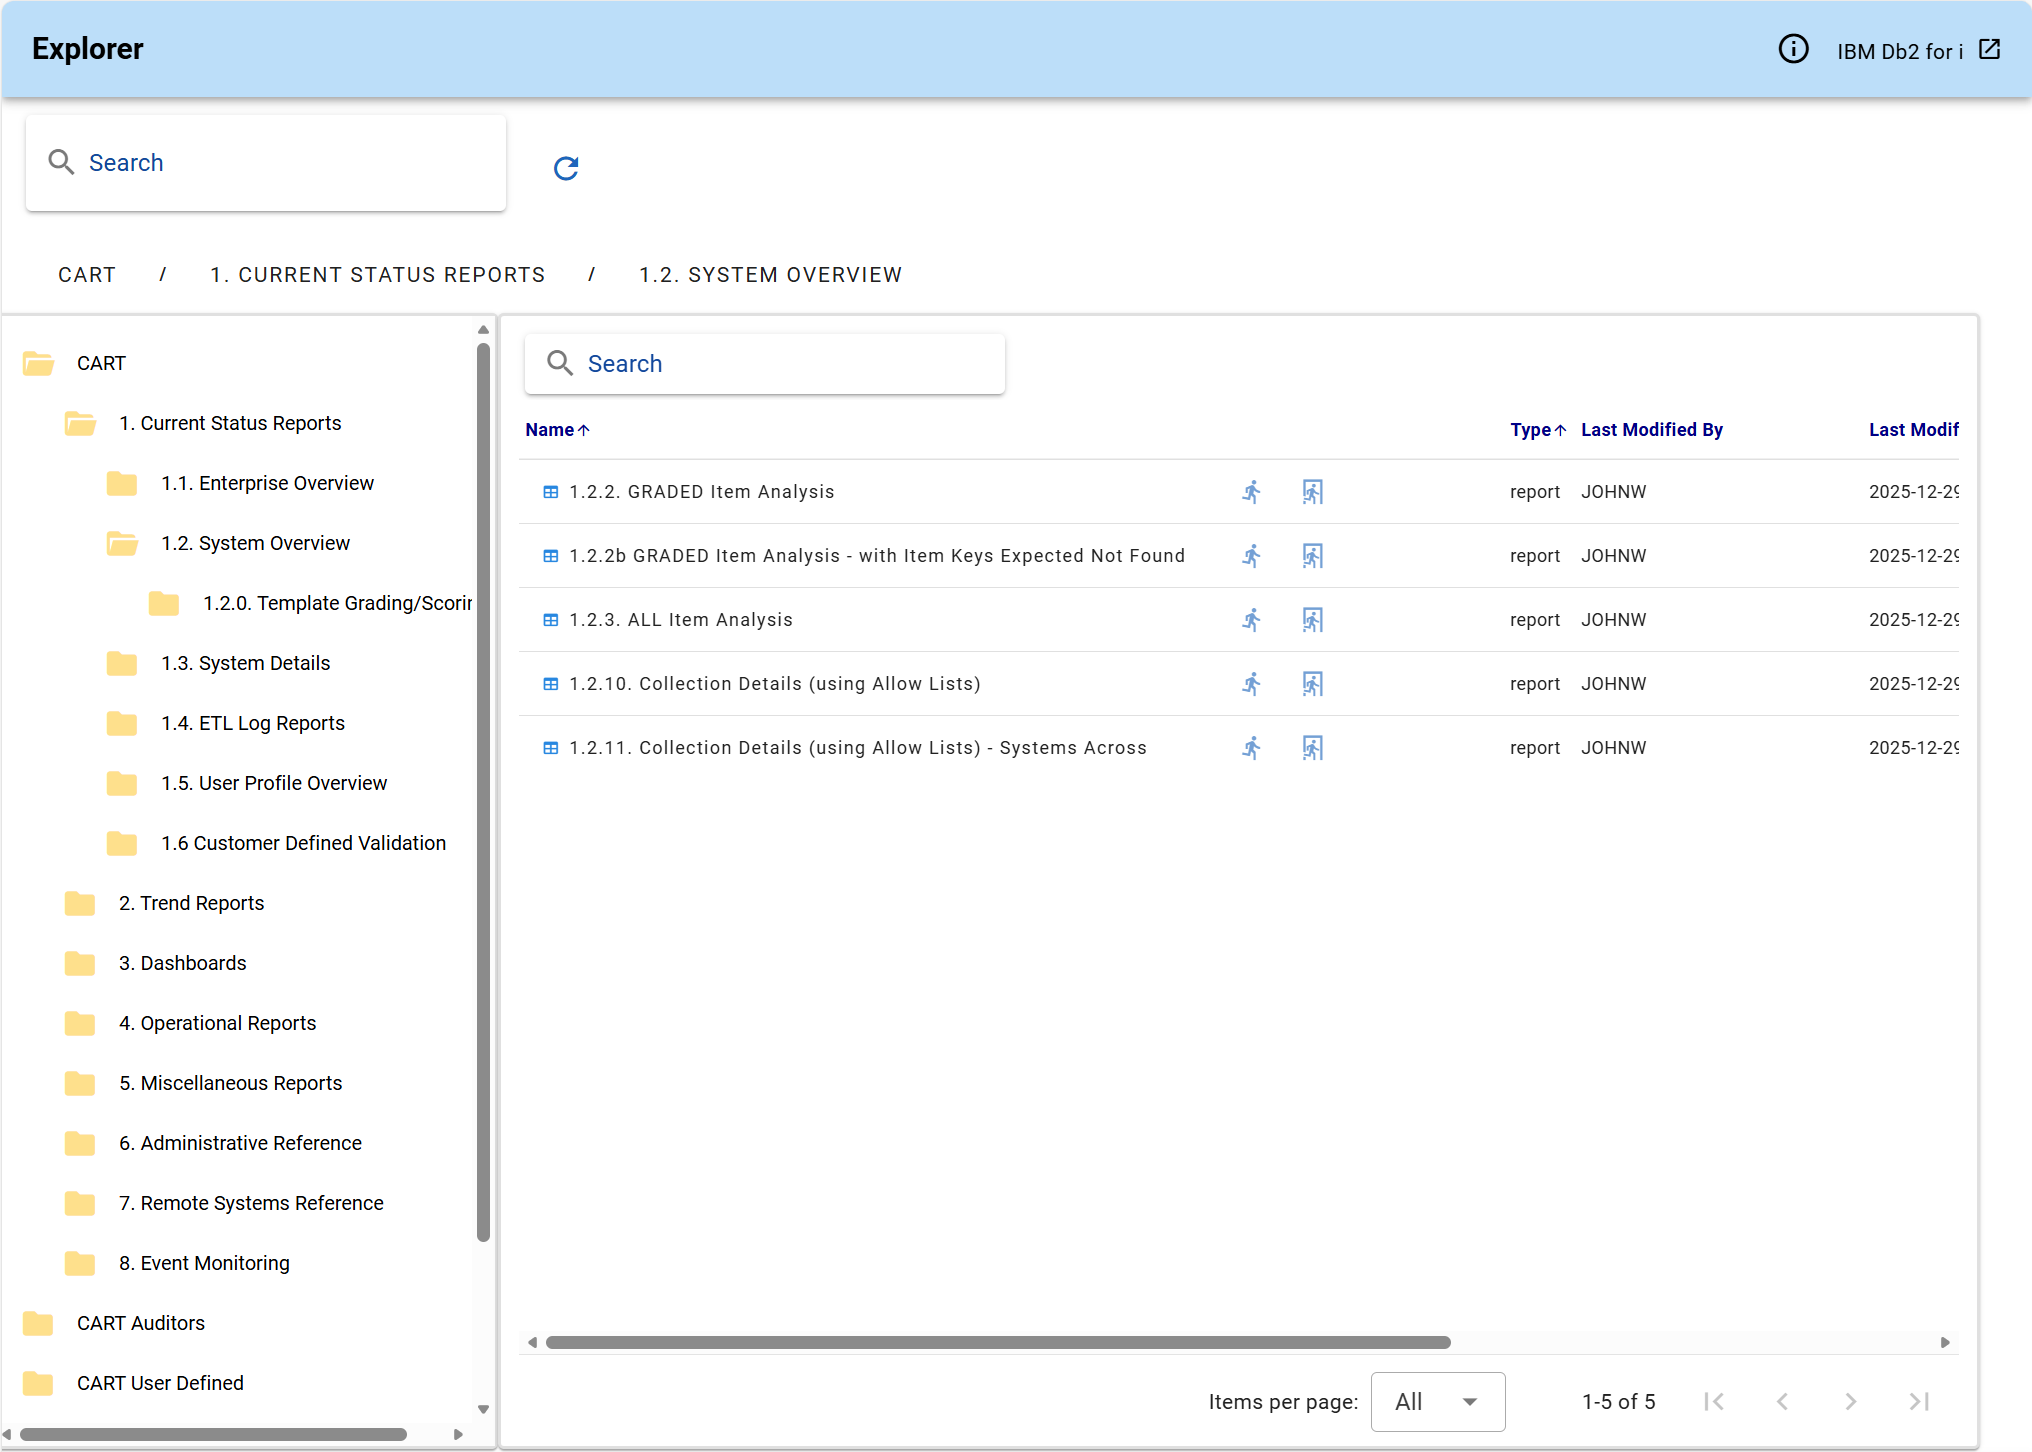Open 1.2.11. Collection Details in new window icon
Viewport: 2032px width, 1452px height.
click(1312, 748)
